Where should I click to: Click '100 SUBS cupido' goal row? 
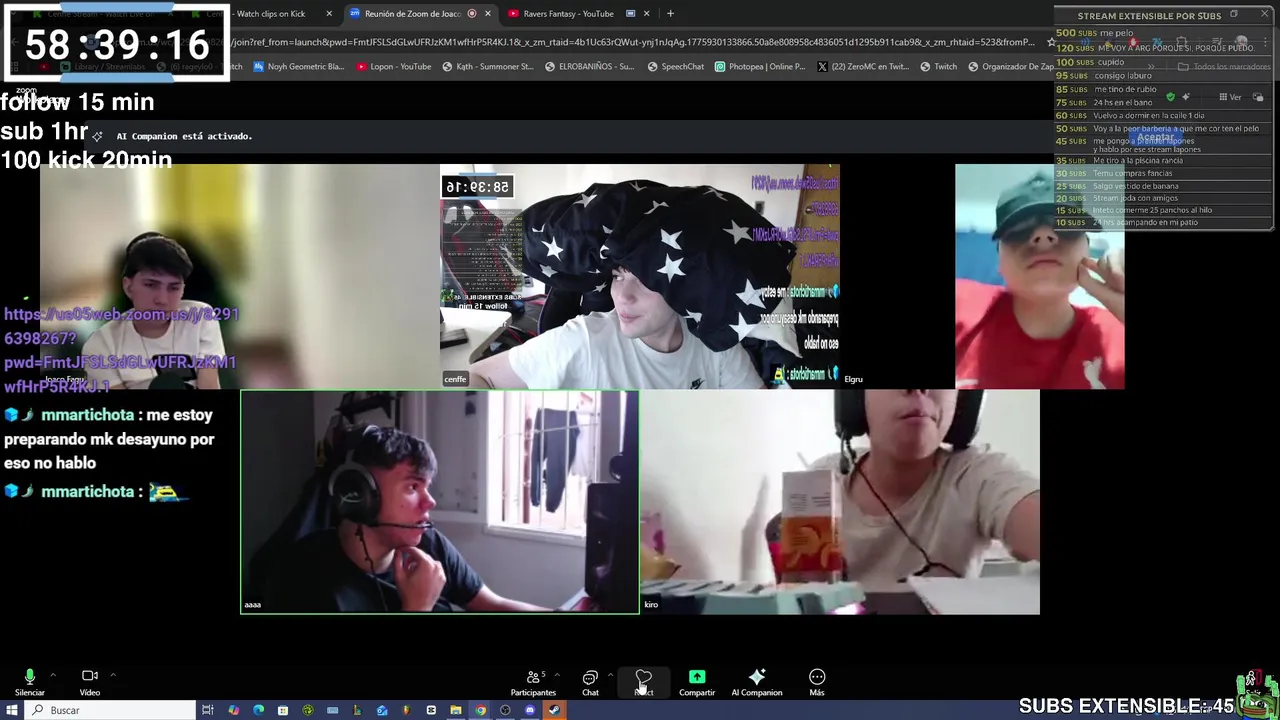[x=1090, y=62]
